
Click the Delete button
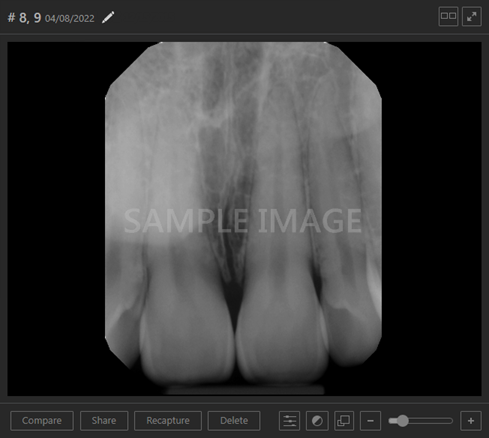click(x=234, y=421)
